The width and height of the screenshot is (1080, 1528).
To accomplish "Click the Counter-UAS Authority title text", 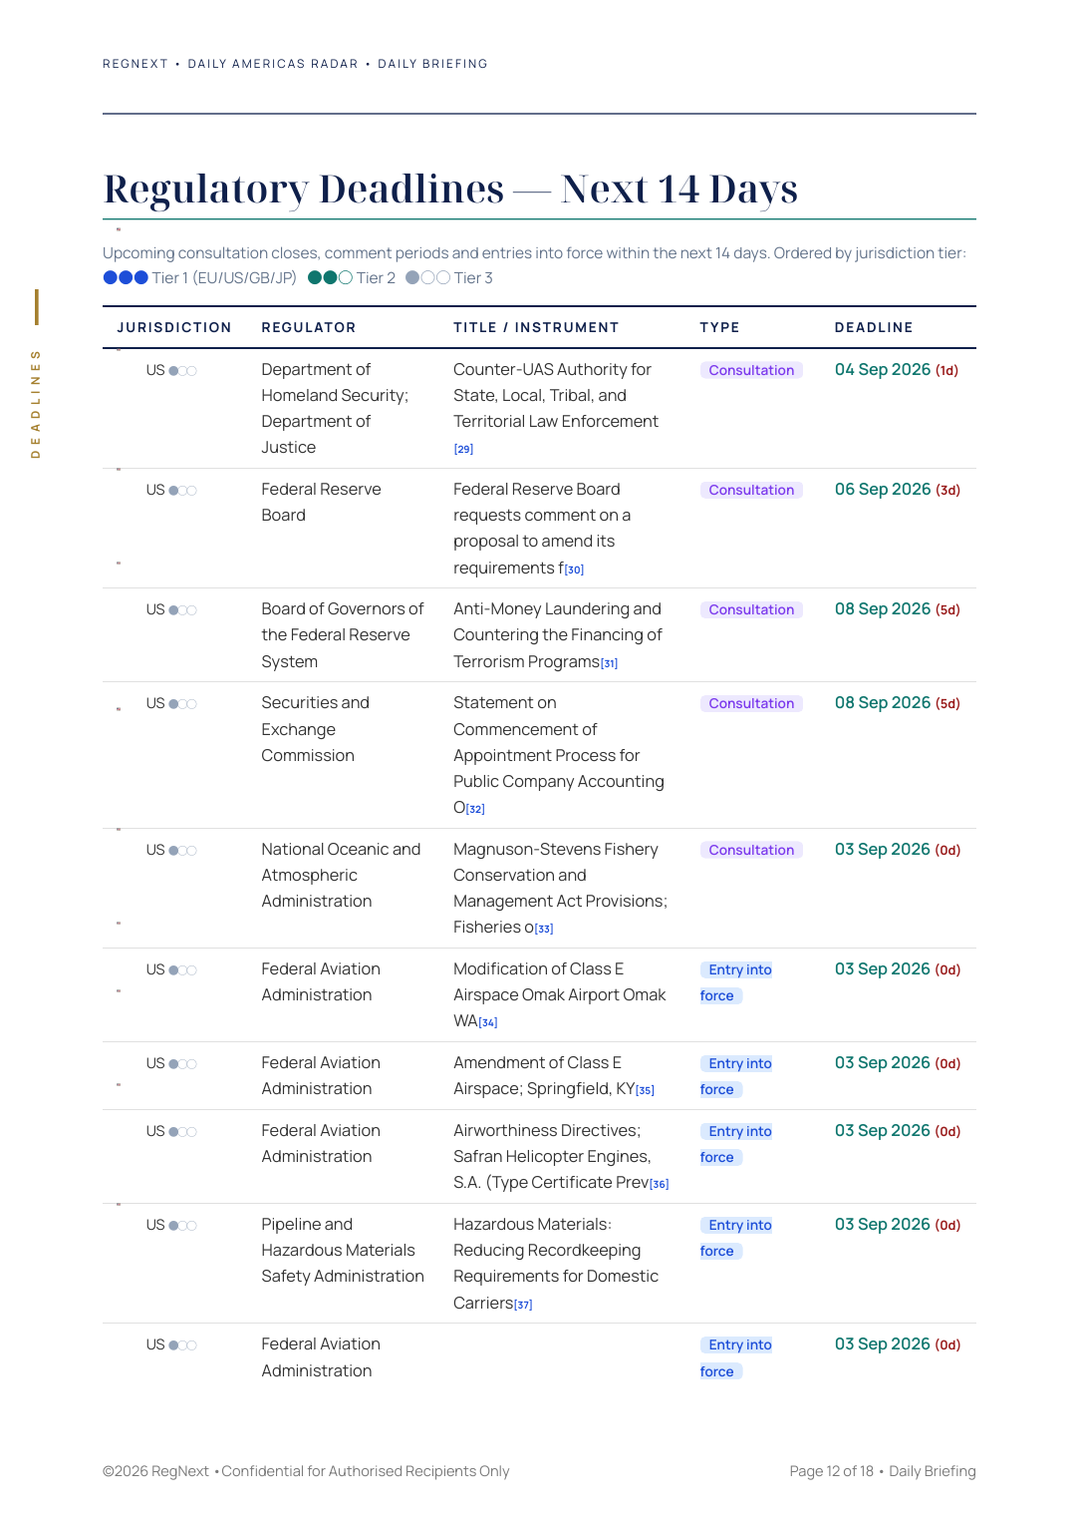I will click(555, 396).
